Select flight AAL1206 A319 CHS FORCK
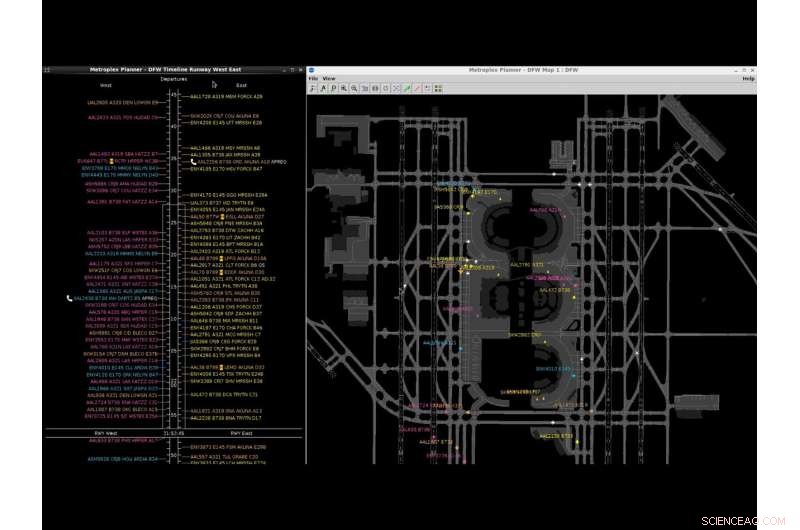Viewport: 800px width, 530px height. pos(226,307)
